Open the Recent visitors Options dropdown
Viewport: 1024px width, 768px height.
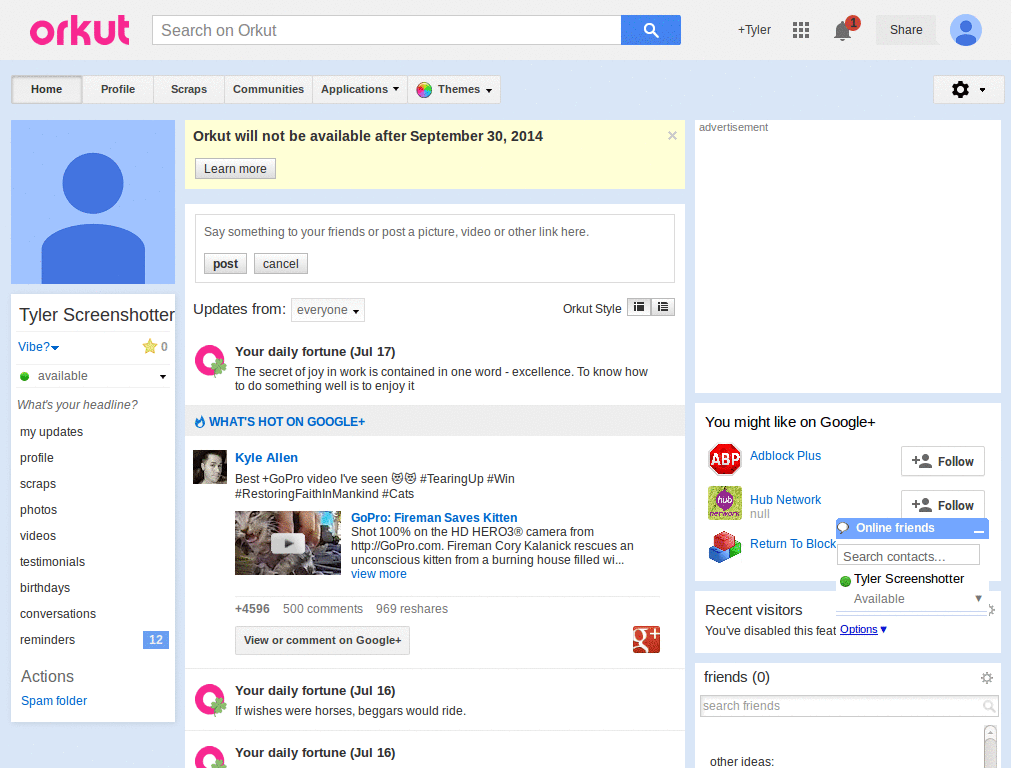(x=863, y=630)
